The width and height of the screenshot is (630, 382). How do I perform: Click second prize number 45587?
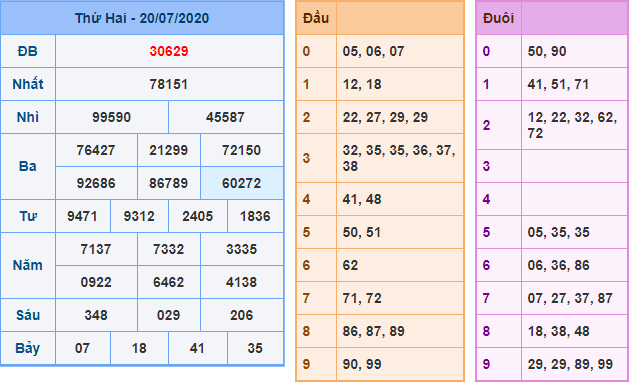pos(225,117)
